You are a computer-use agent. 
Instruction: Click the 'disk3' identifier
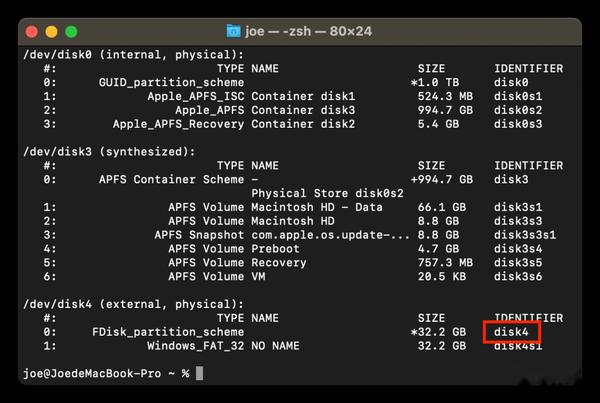coord(511,179)
